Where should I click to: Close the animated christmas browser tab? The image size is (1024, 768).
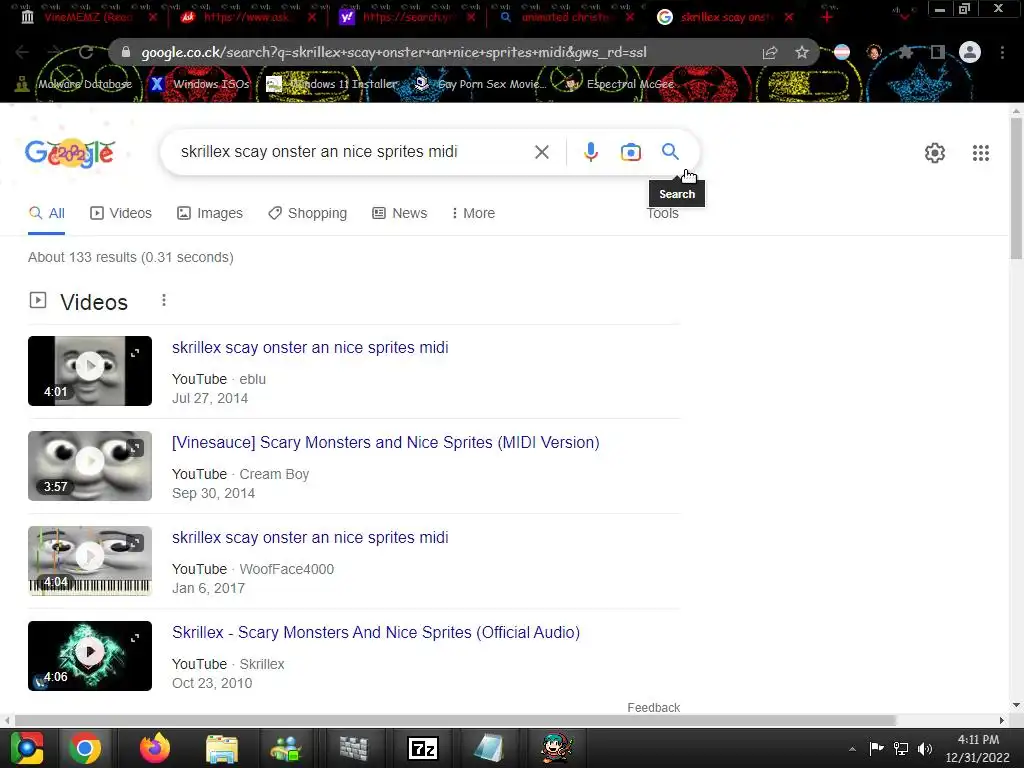tap(630, 17)
